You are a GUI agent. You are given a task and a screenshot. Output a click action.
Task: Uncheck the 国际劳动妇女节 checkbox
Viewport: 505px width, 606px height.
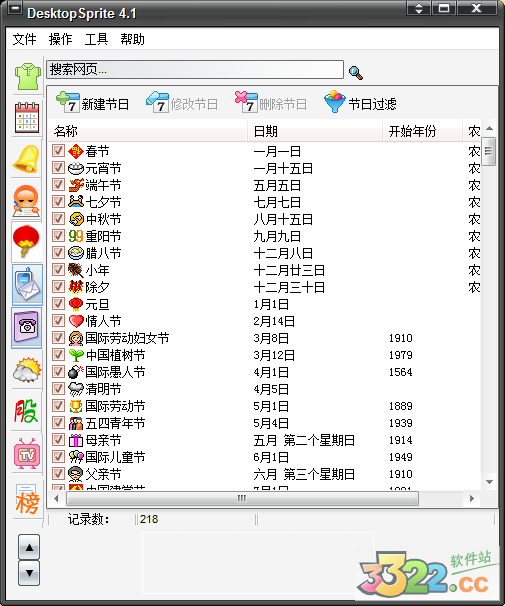coord(58,338)
